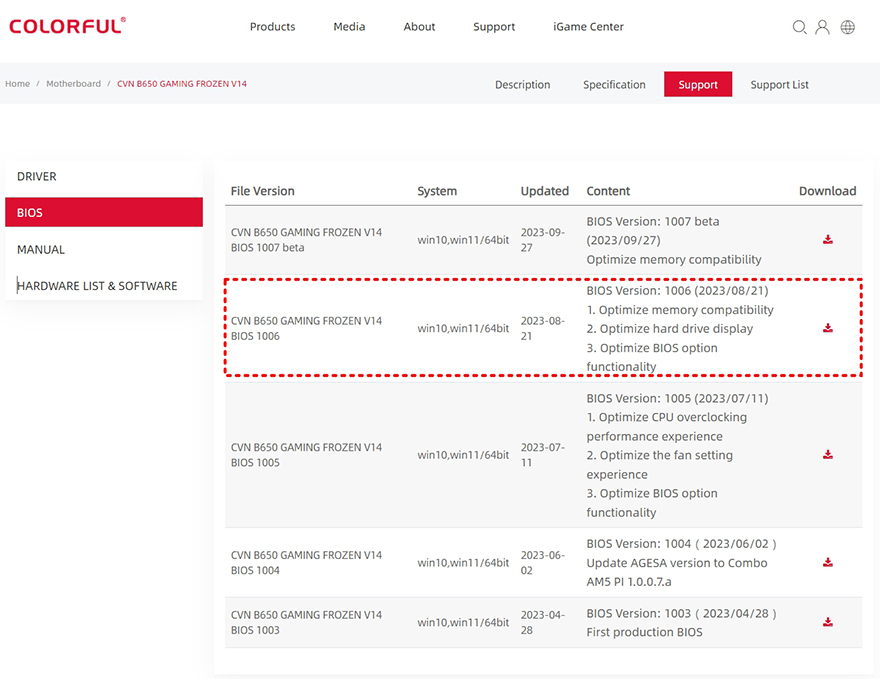The image size is (880, 679).
Task: Go to Home breadcrumb
Action: [x=17, y=84]
